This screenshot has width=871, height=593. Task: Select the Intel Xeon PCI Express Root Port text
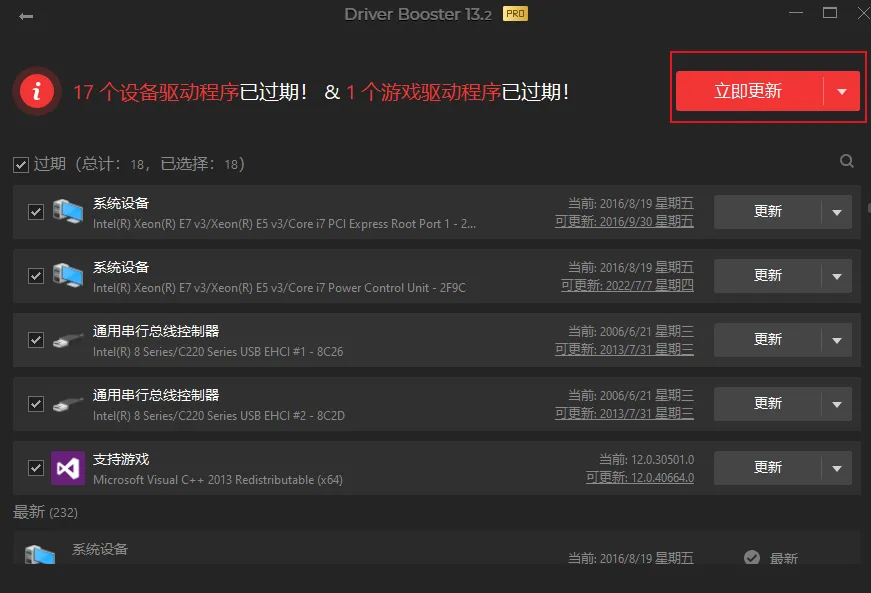pyautogui.click(x=284, y=224)
